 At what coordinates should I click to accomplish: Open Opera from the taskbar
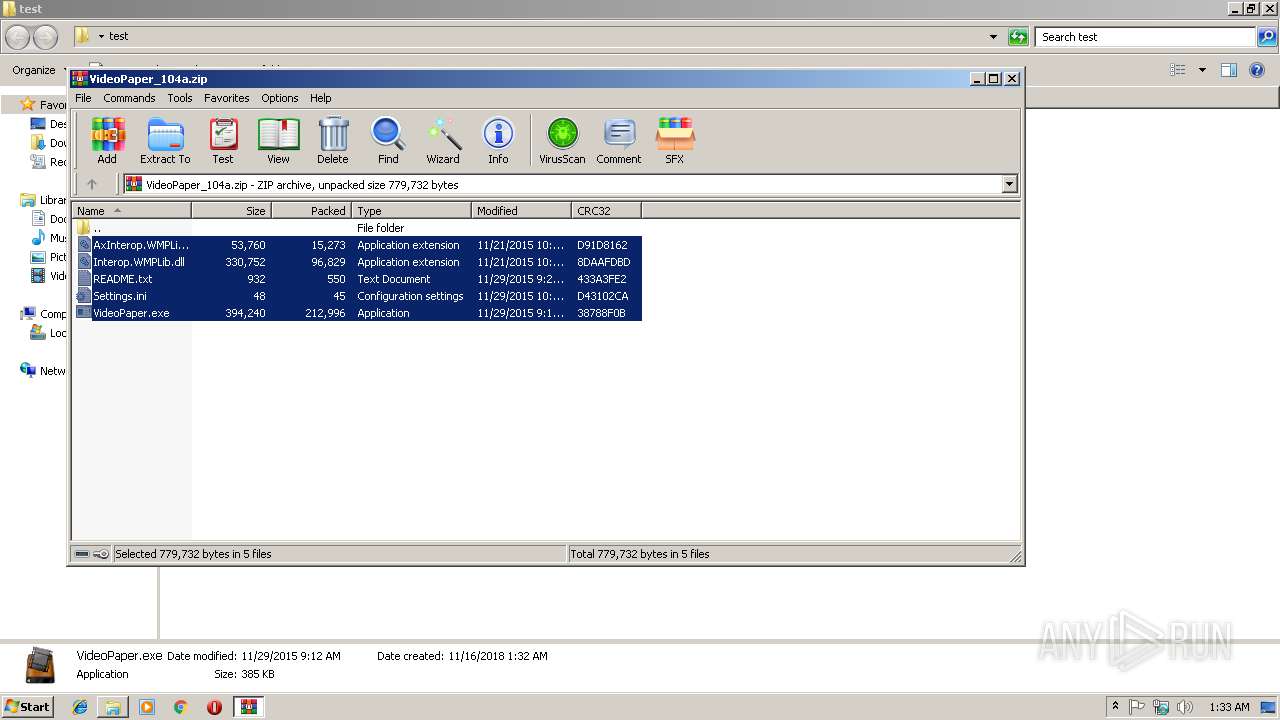[214, 707]
